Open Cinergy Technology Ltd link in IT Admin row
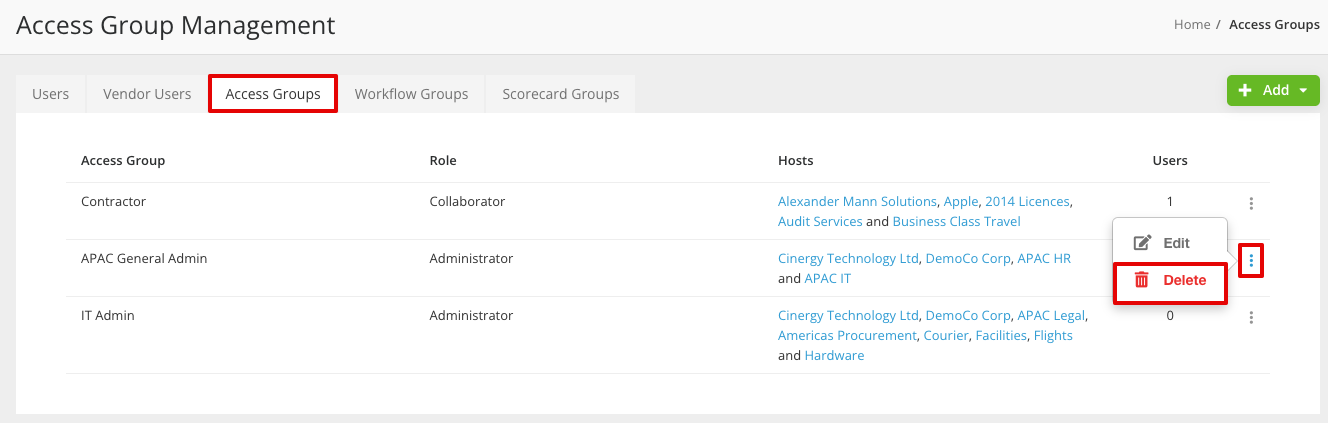The image size is (1328, 423). (x=848, y=315)
